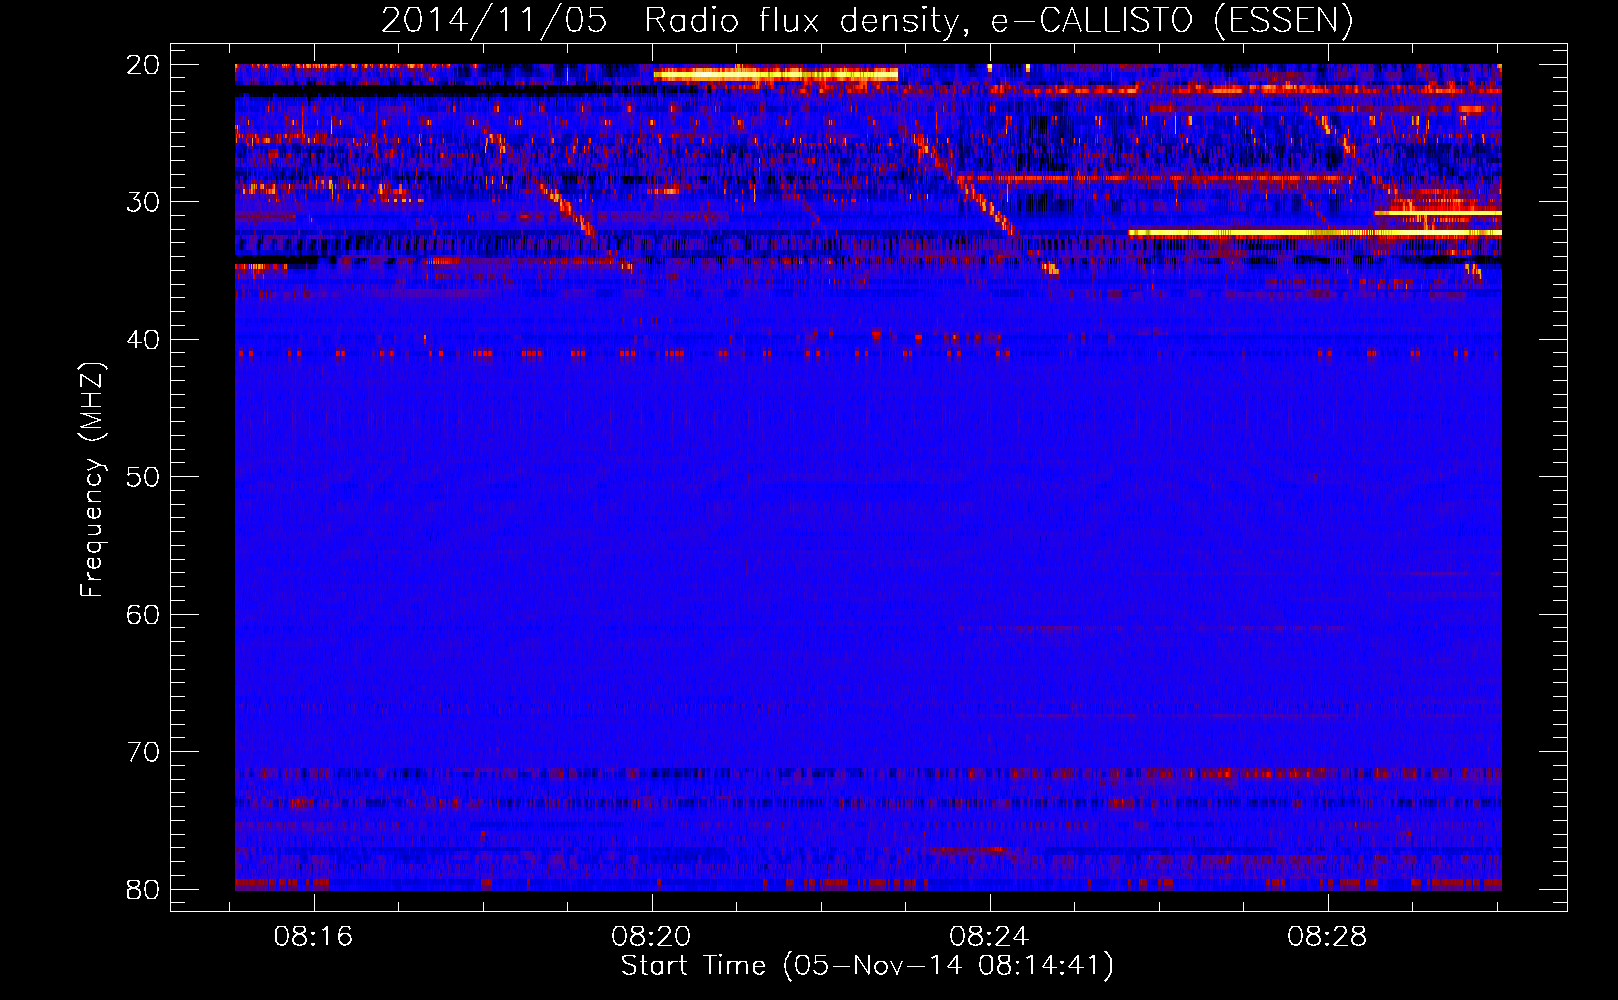1618x1000 pixels.
Task: Click the 30 MHz frequency tick label
Action: pyautogui.click(x=143, y=202)
